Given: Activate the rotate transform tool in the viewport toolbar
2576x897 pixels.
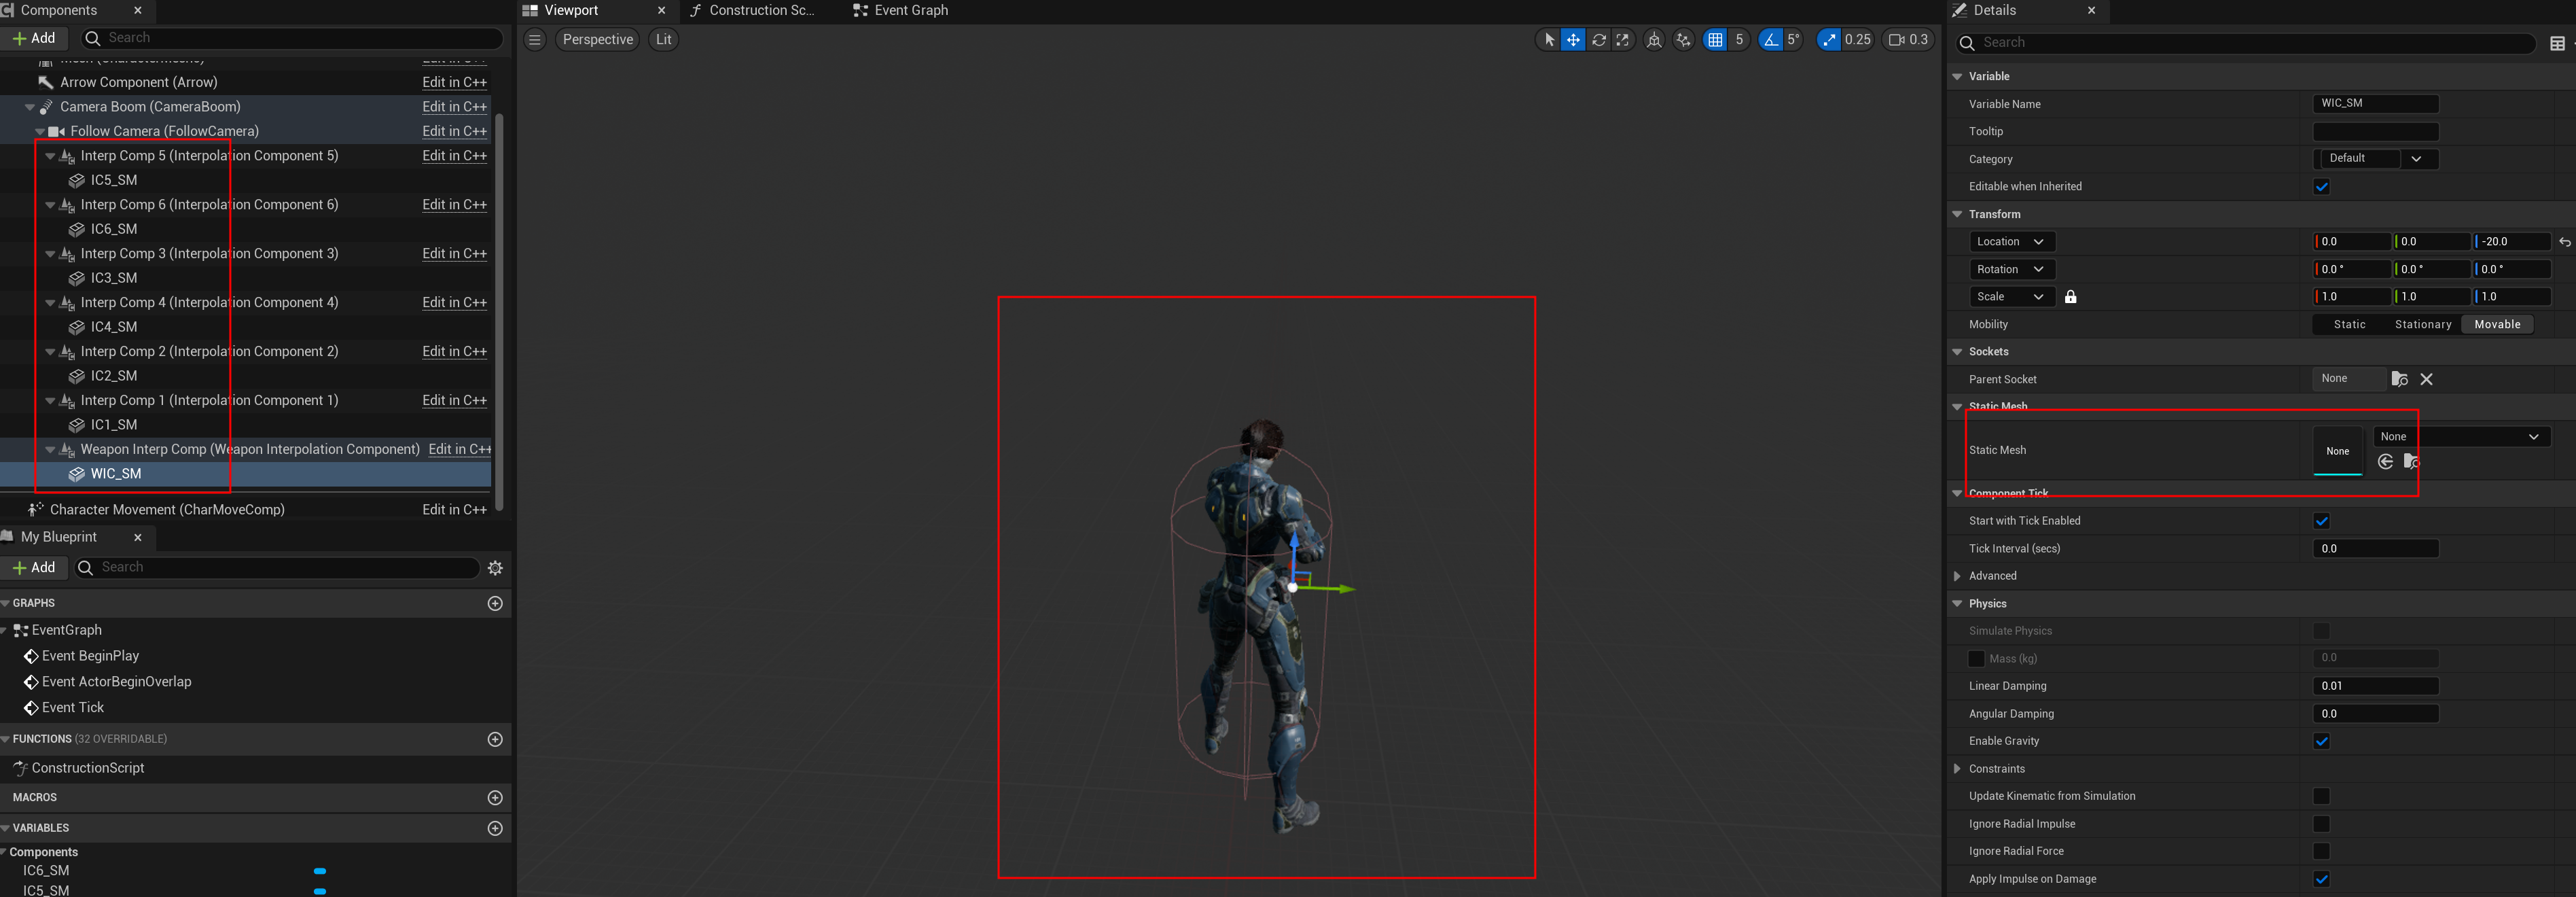Looking at the screenshot, I should click(x=1598, y=40).
